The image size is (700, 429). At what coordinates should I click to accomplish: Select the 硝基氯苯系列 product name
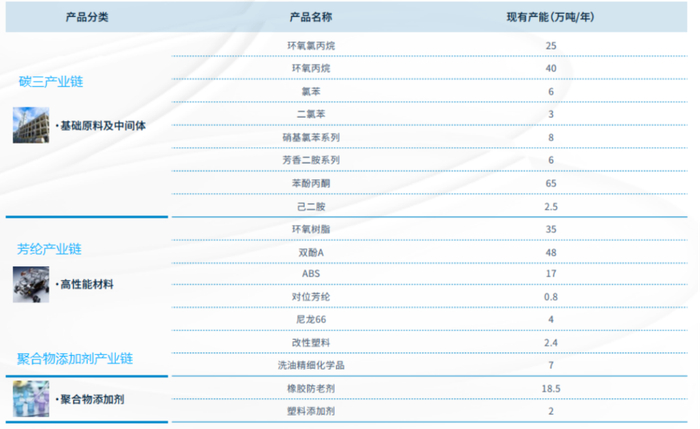(x=311, y=137)
